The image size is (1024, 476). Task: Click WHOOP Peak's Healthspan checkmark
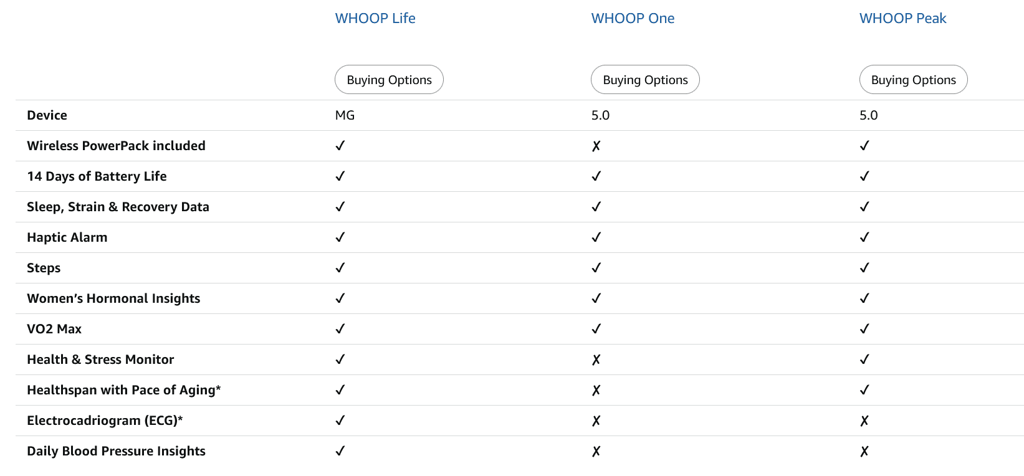click(x=864, y=390)
